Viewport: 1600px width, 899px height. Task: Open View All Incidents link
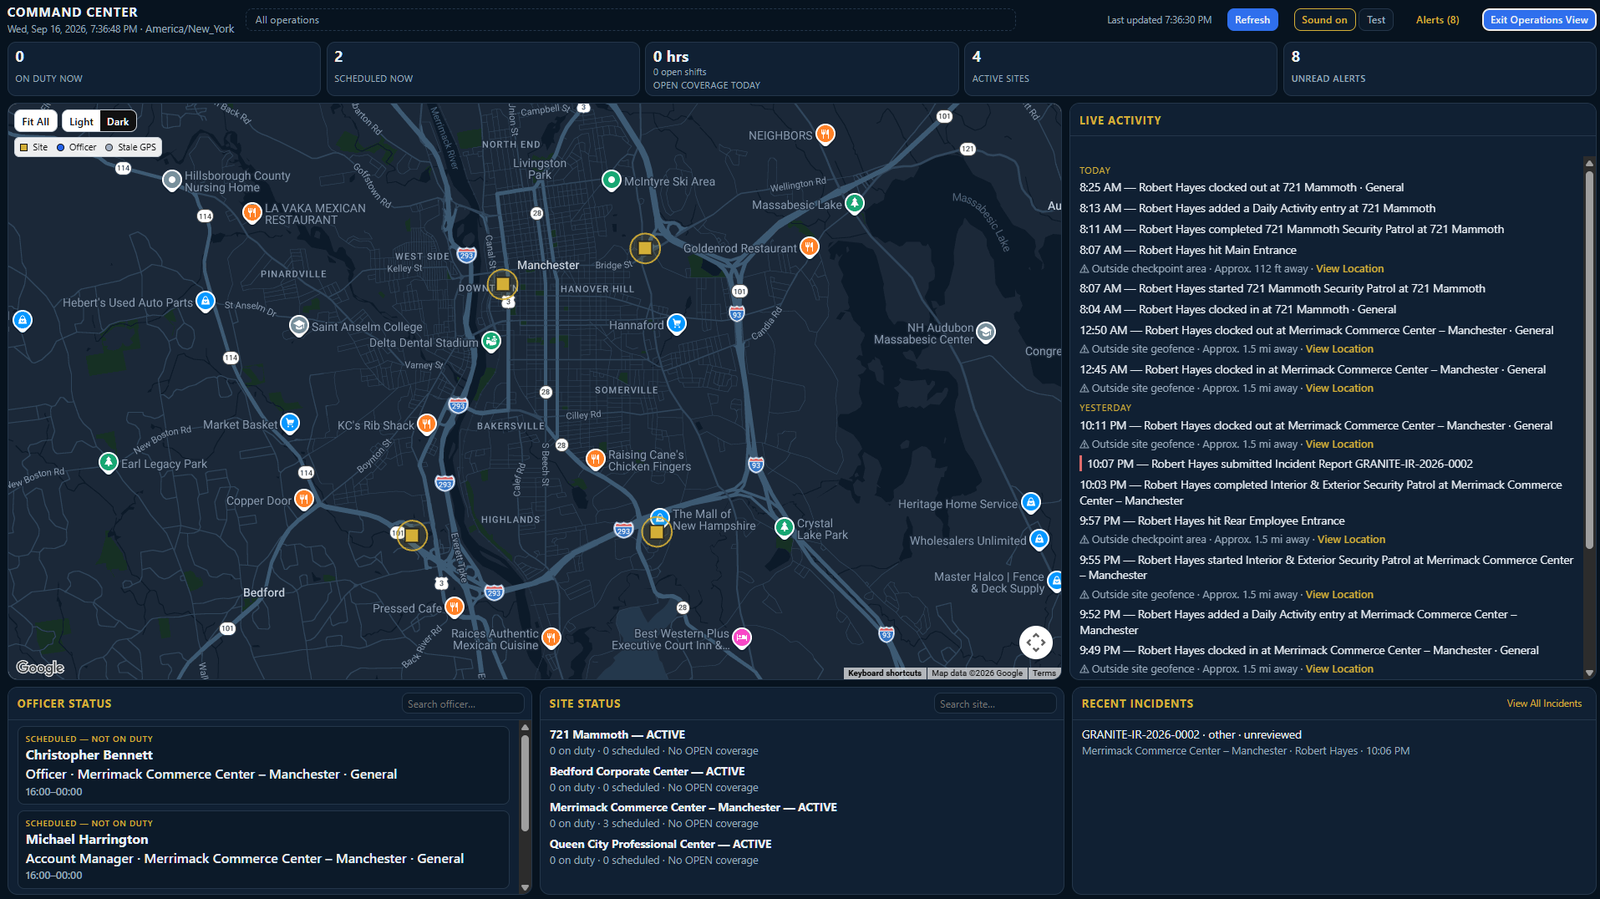click(x=1544, y=704)
